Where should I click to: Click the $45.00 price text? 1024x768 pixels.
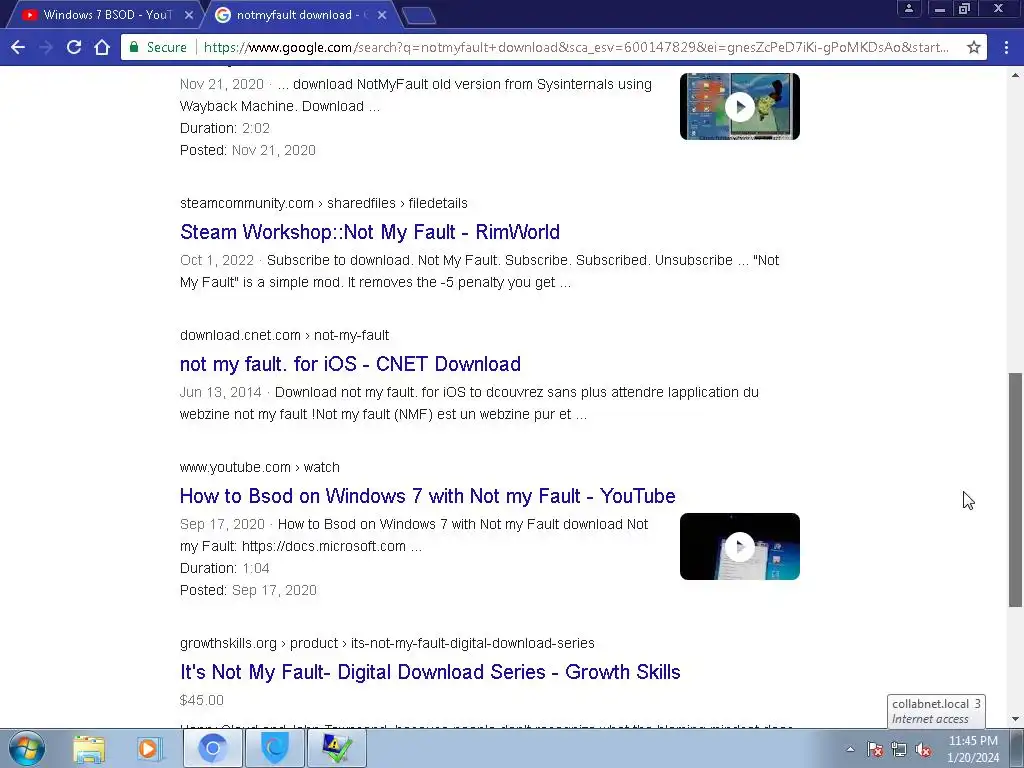click(201, 700)
